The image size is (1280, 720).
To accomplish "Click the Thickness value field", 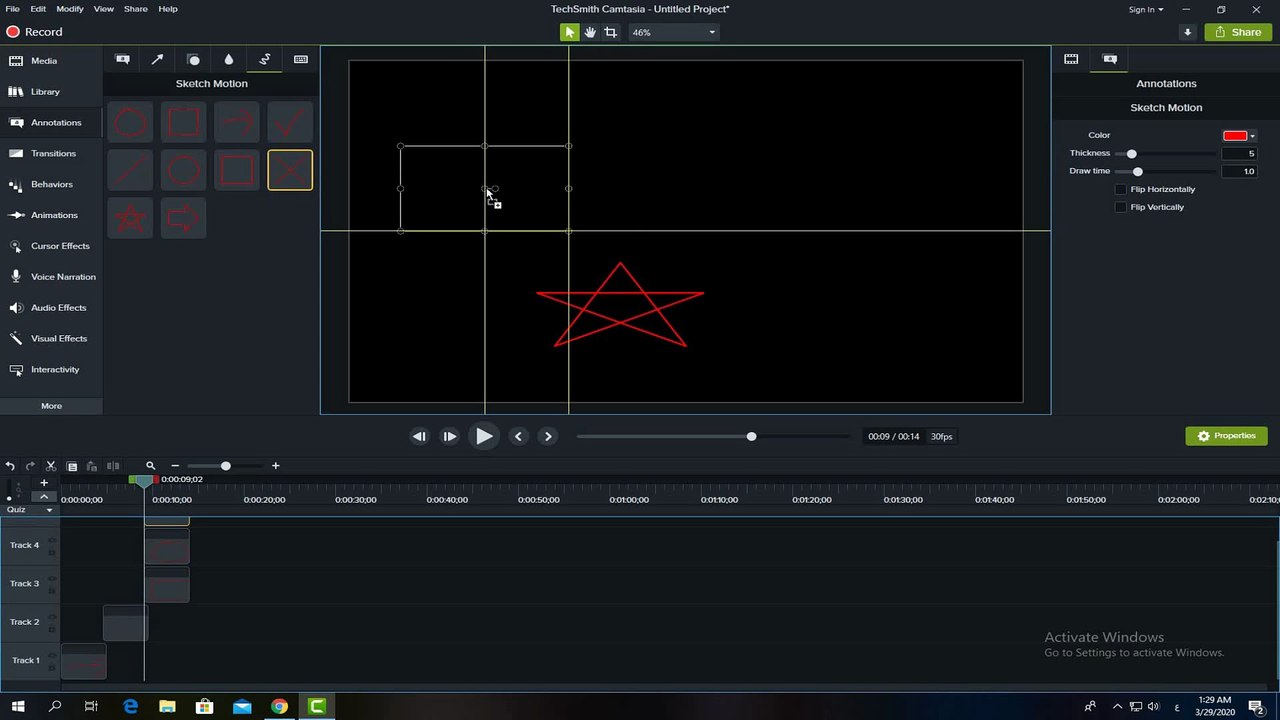I will point(1239,154).
